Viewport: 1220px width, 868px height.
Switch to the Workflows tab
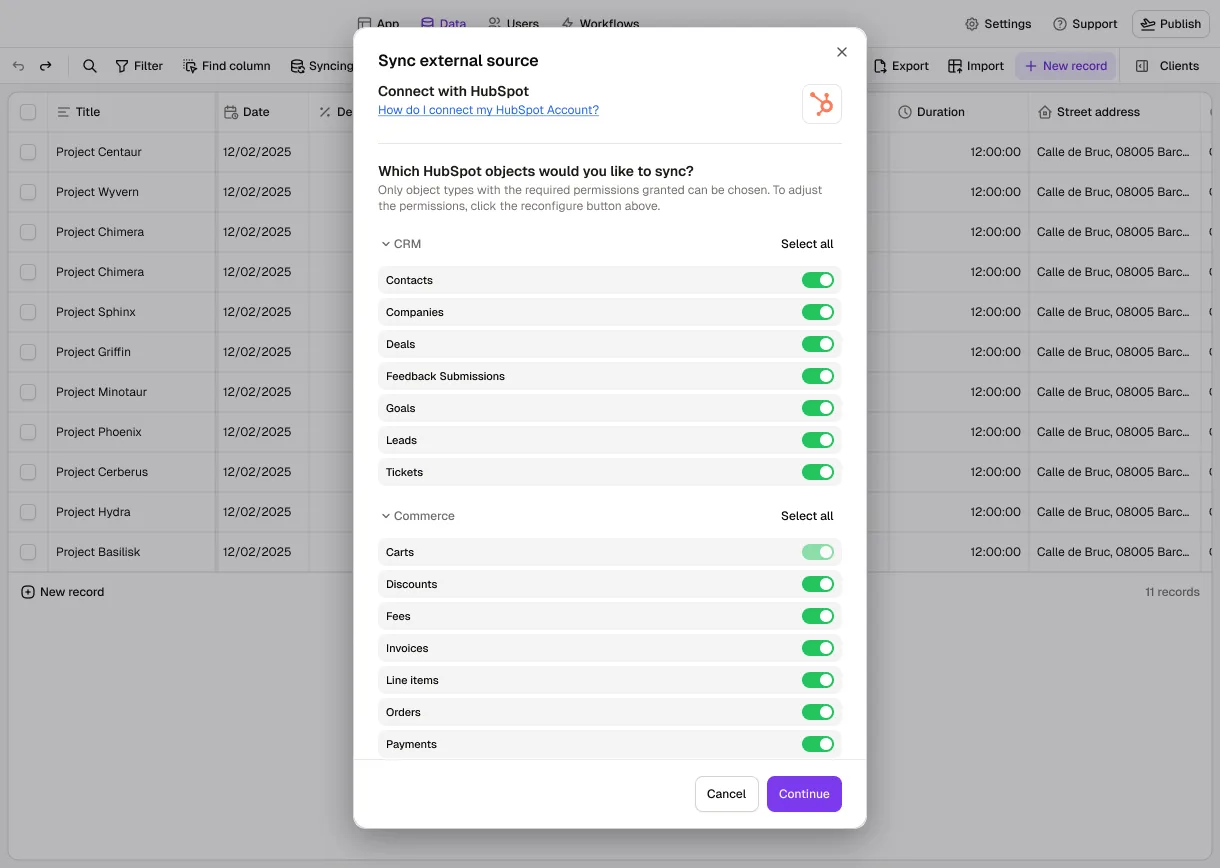(x=600, y=24)
